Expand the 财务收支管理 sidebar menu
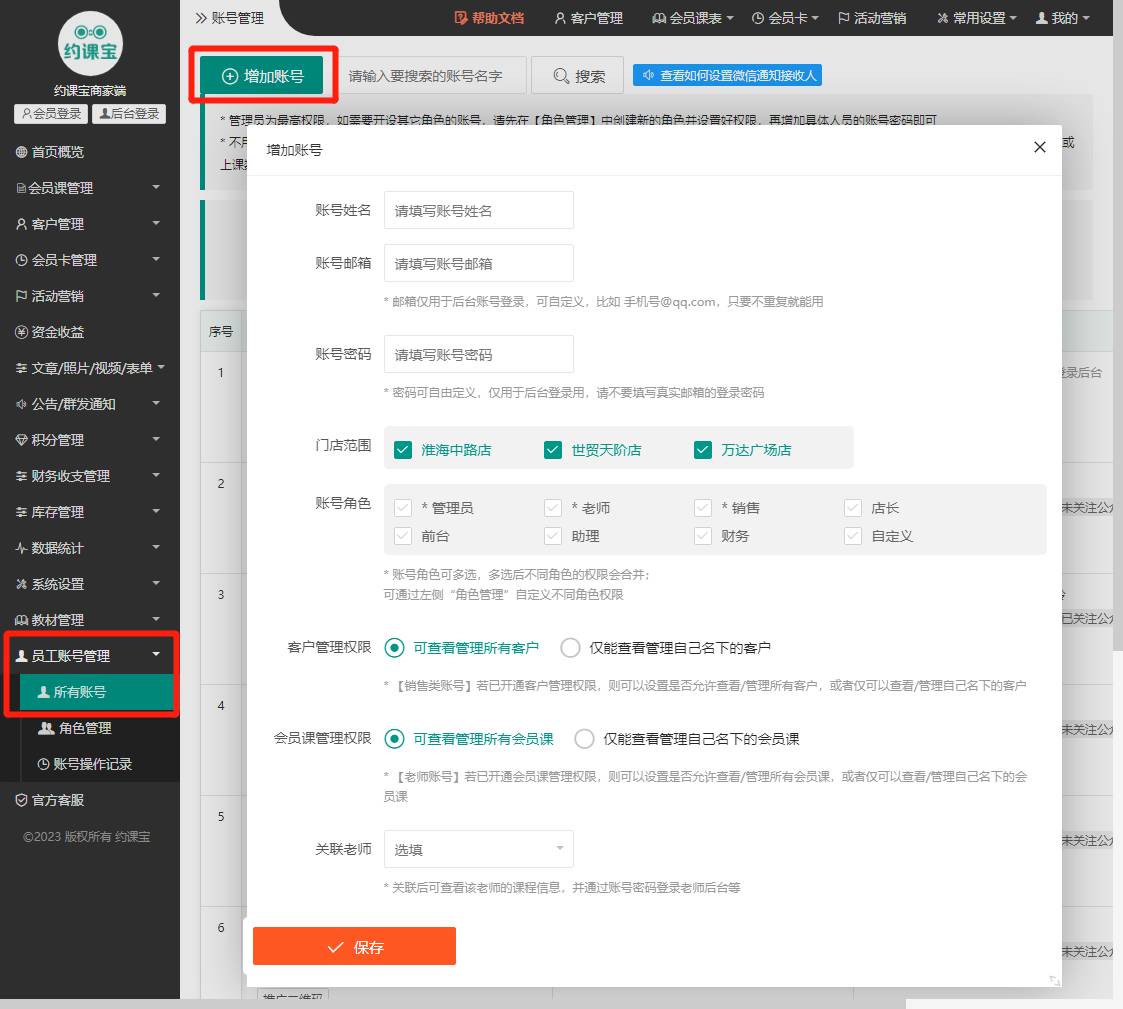The width and height of the screenshot is (1123, 1009). [x=156, y=475]
